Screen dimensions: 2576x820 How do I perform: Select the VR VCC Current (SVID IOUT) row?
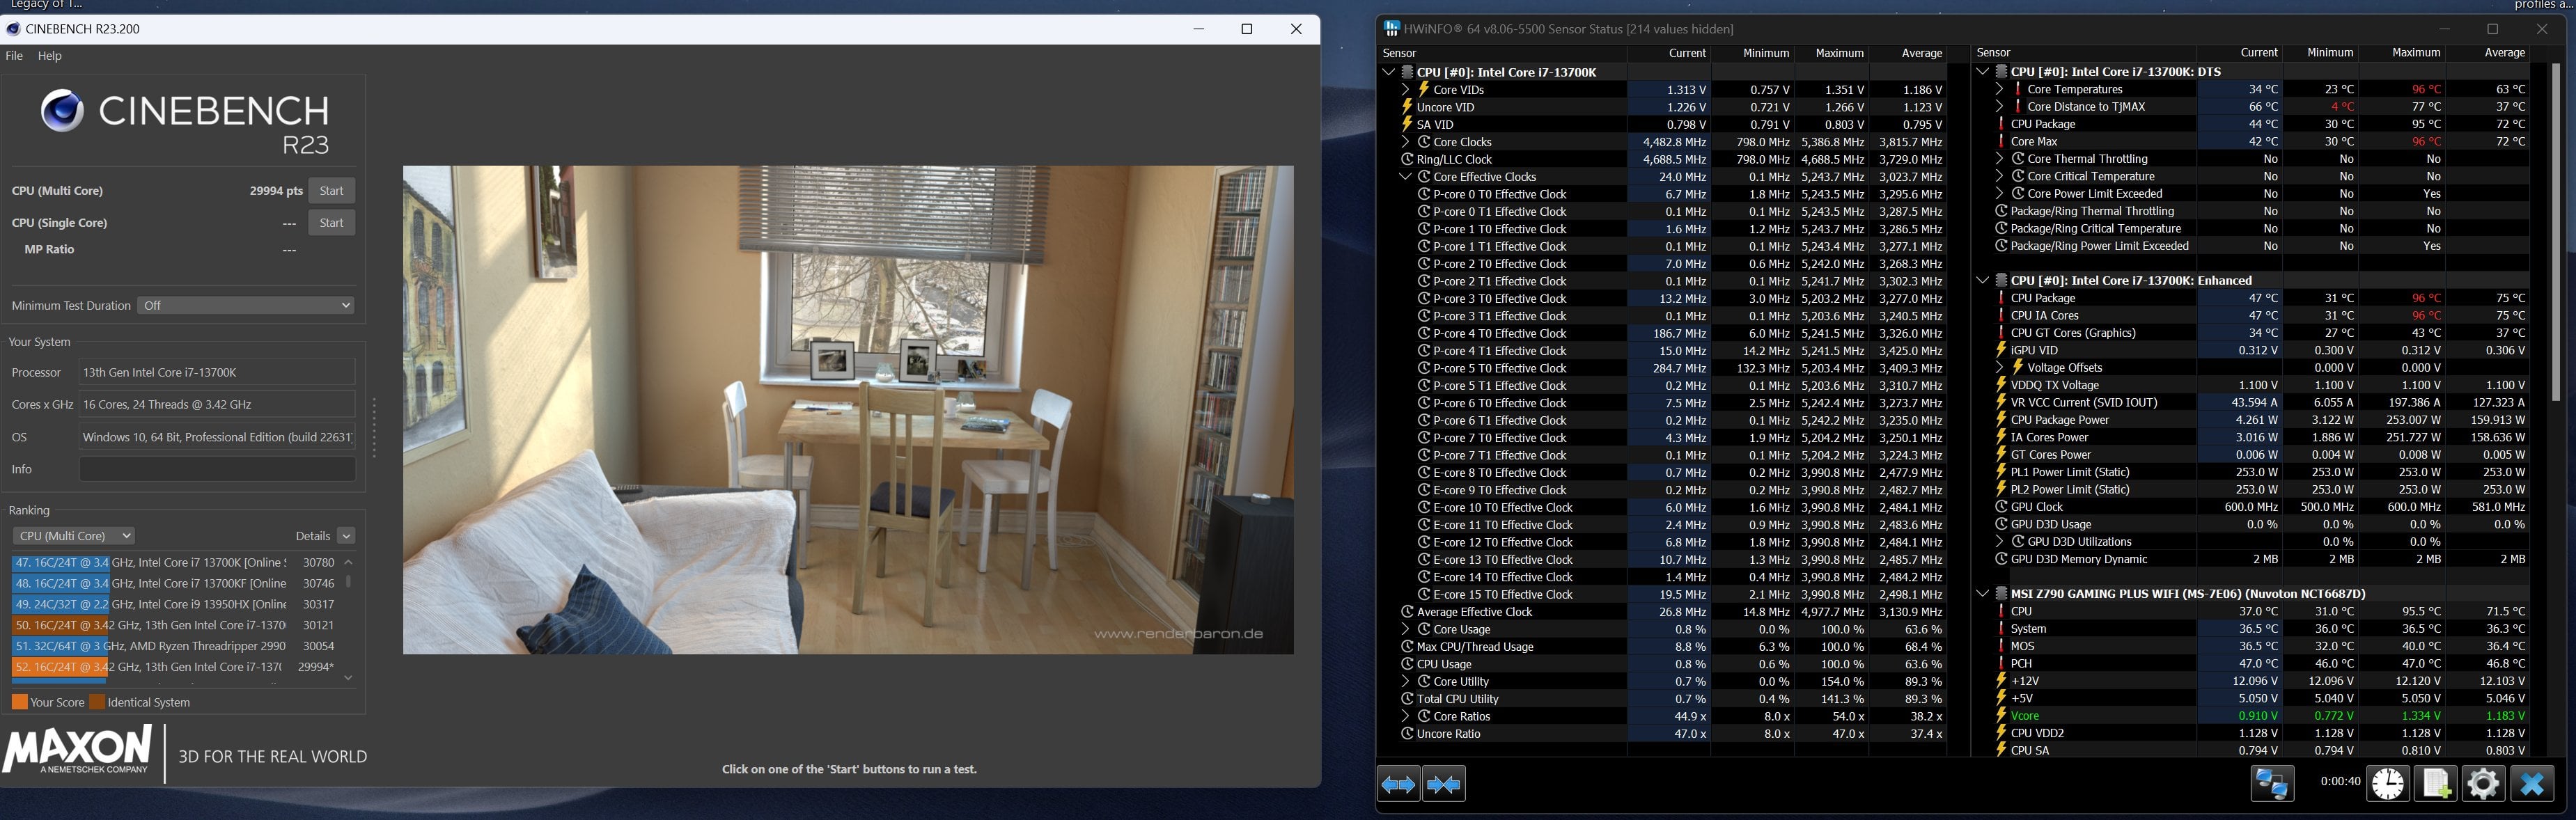[2262, 403]
